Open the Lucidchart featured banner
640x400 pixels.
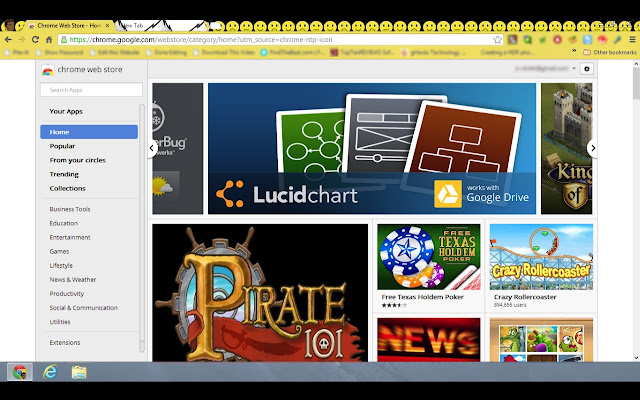click(372, 149)
